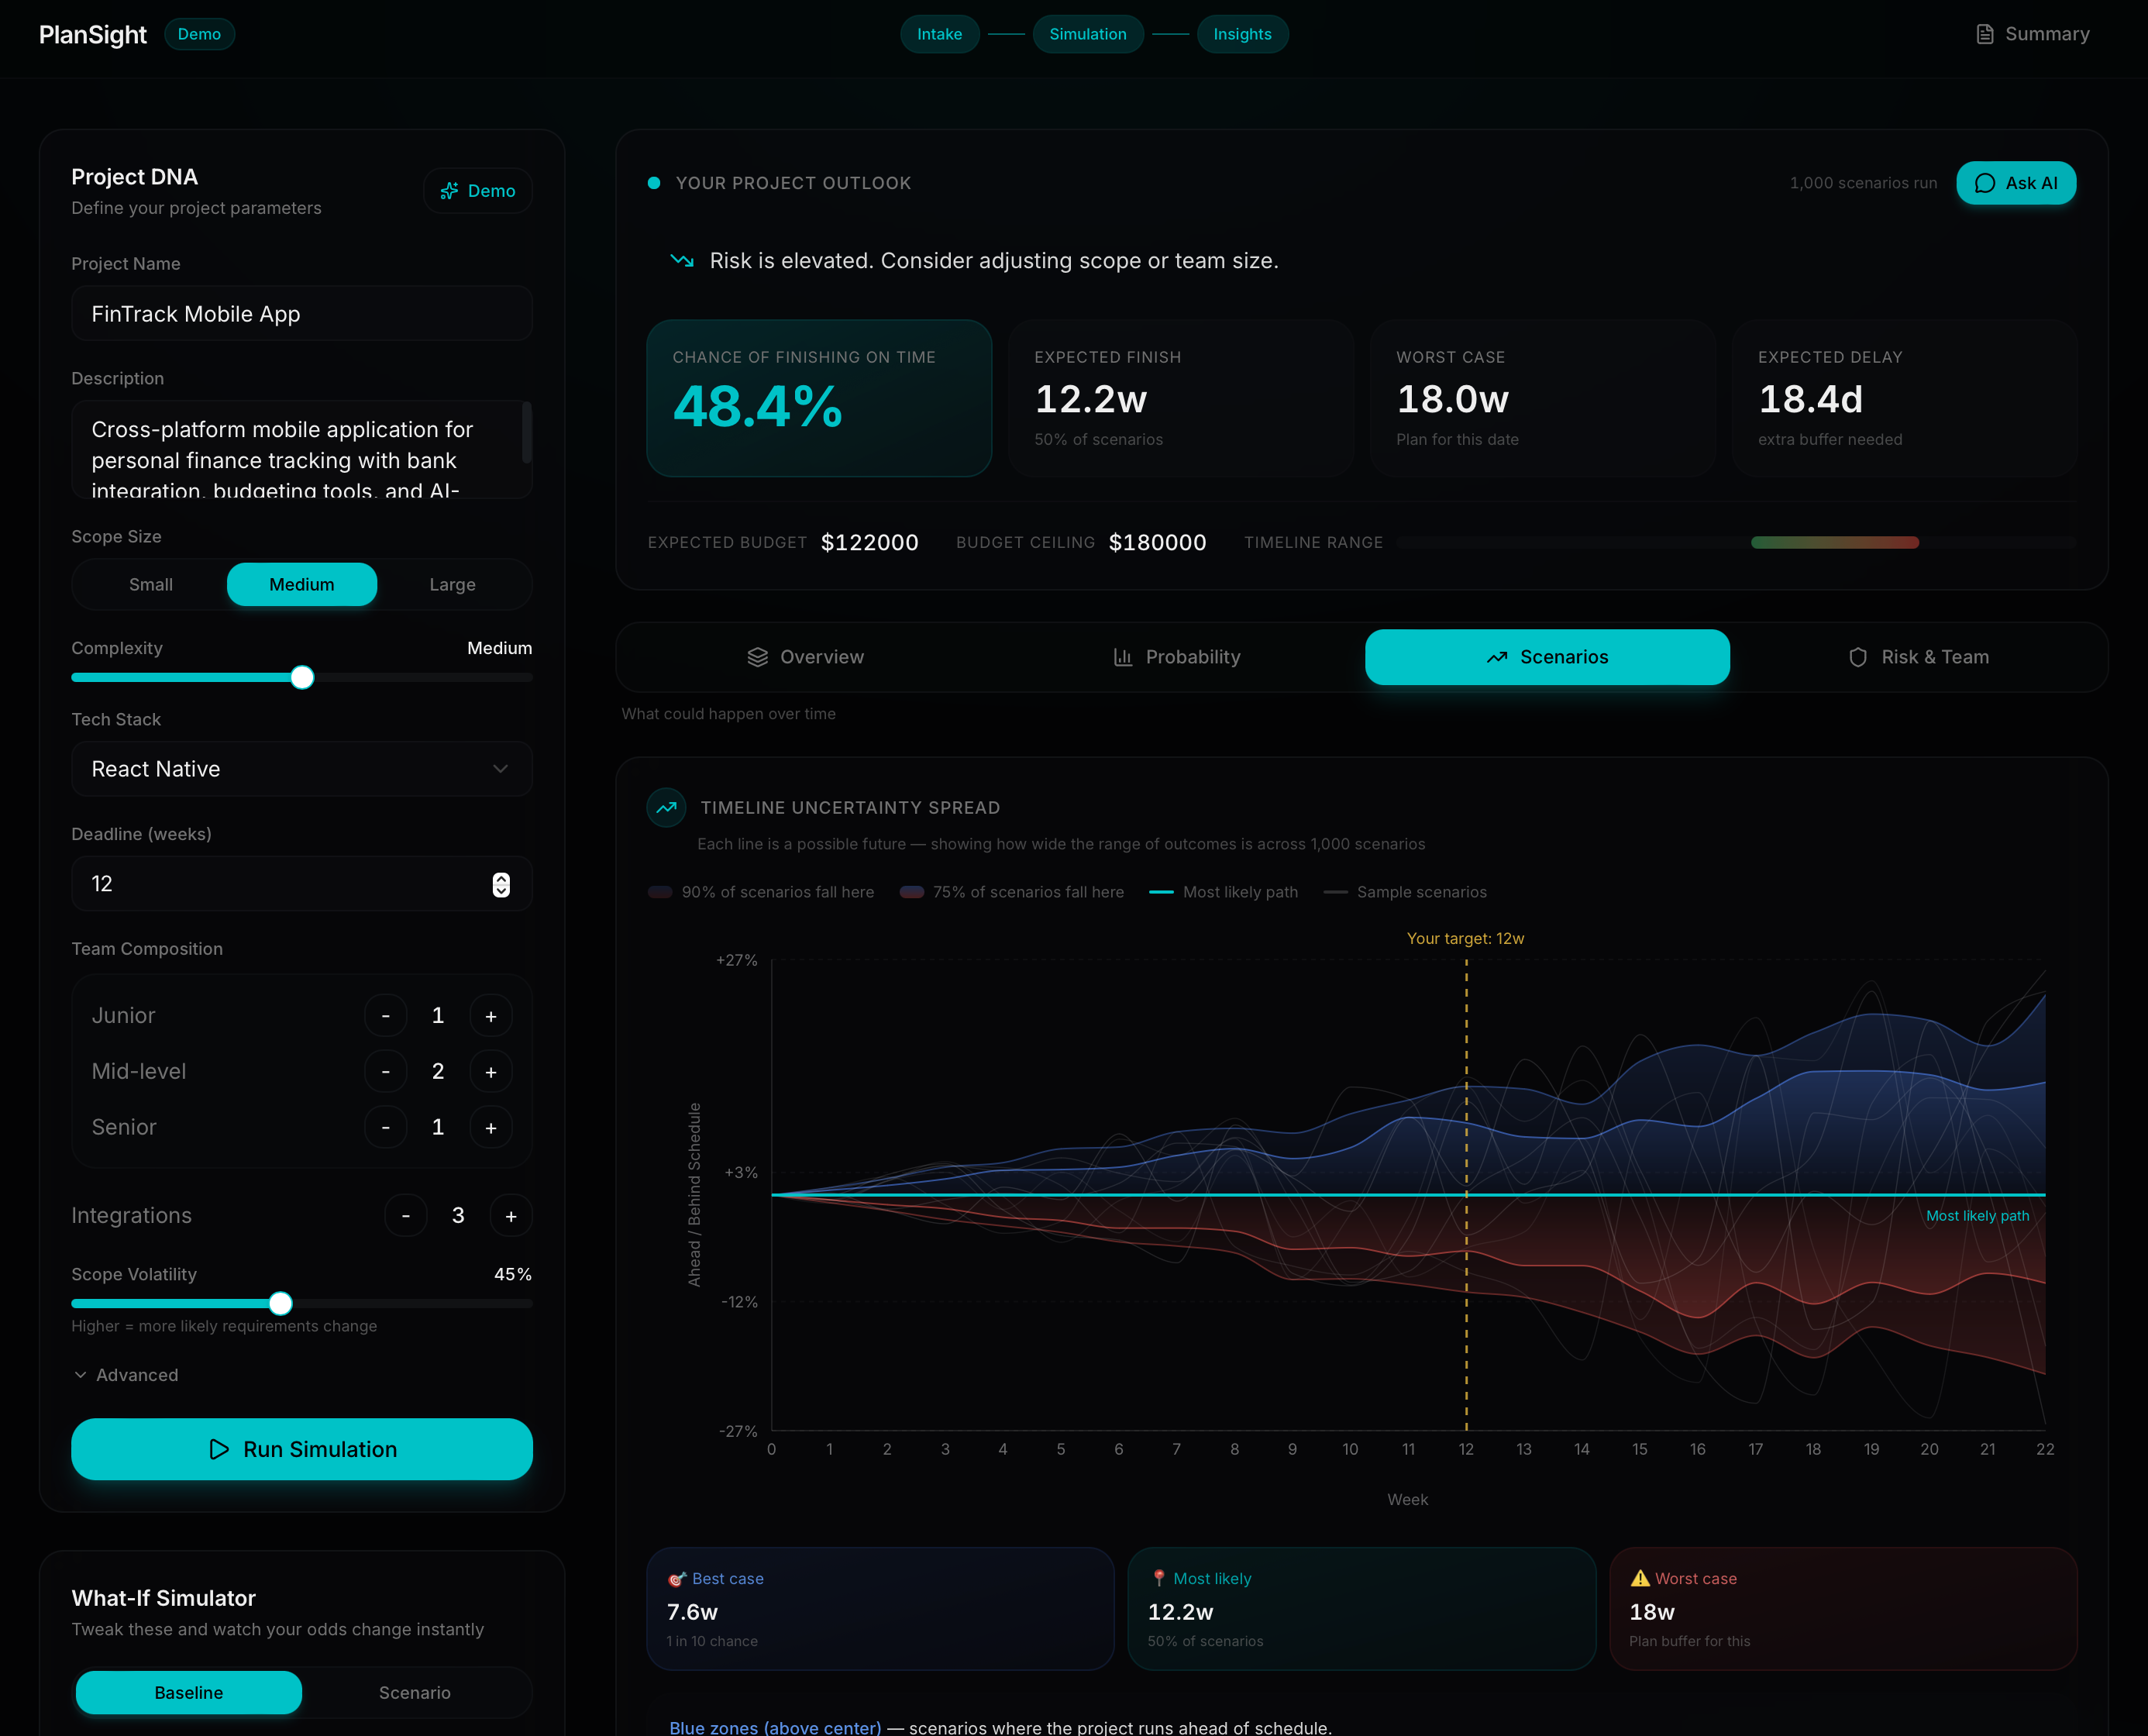Click the Ask AI chat bubble icon
Screen dimensions: 2148x1736
(x=1985, y=183)
